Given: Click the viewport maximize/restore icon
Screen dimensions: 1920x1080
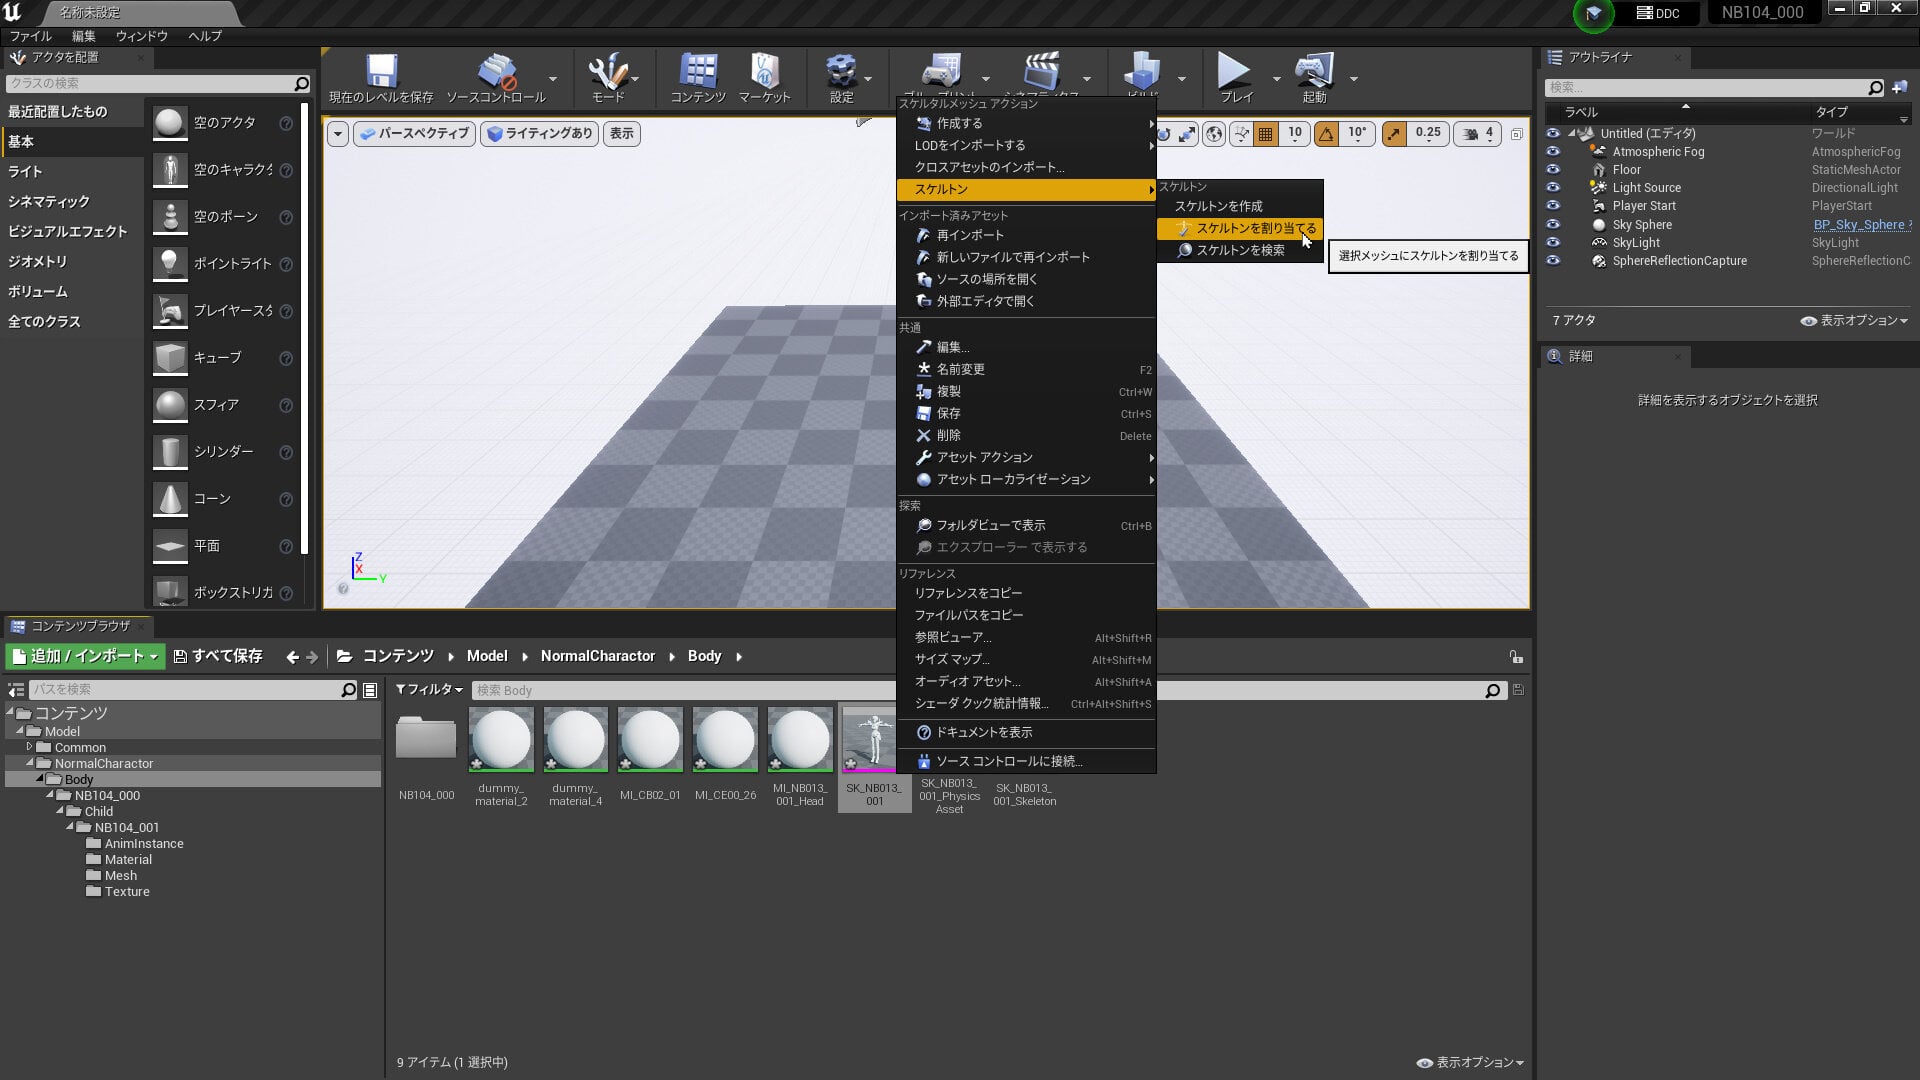Looking at the screenshot, I should [x=1516, y=134].
